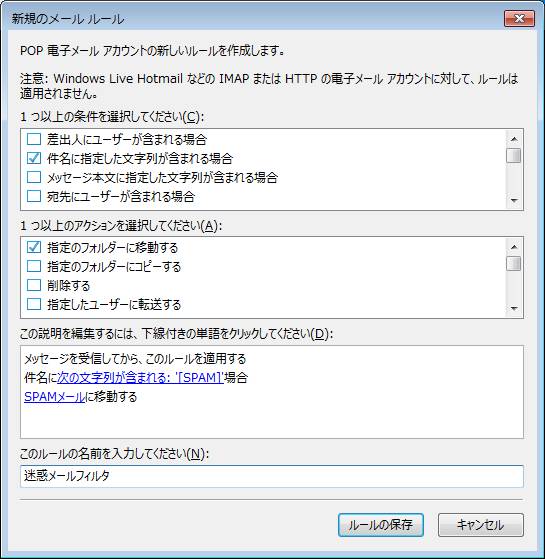545x559 pixels.
Task: Save the rule with ルールの保存
Action: click(x=381, y=525)
